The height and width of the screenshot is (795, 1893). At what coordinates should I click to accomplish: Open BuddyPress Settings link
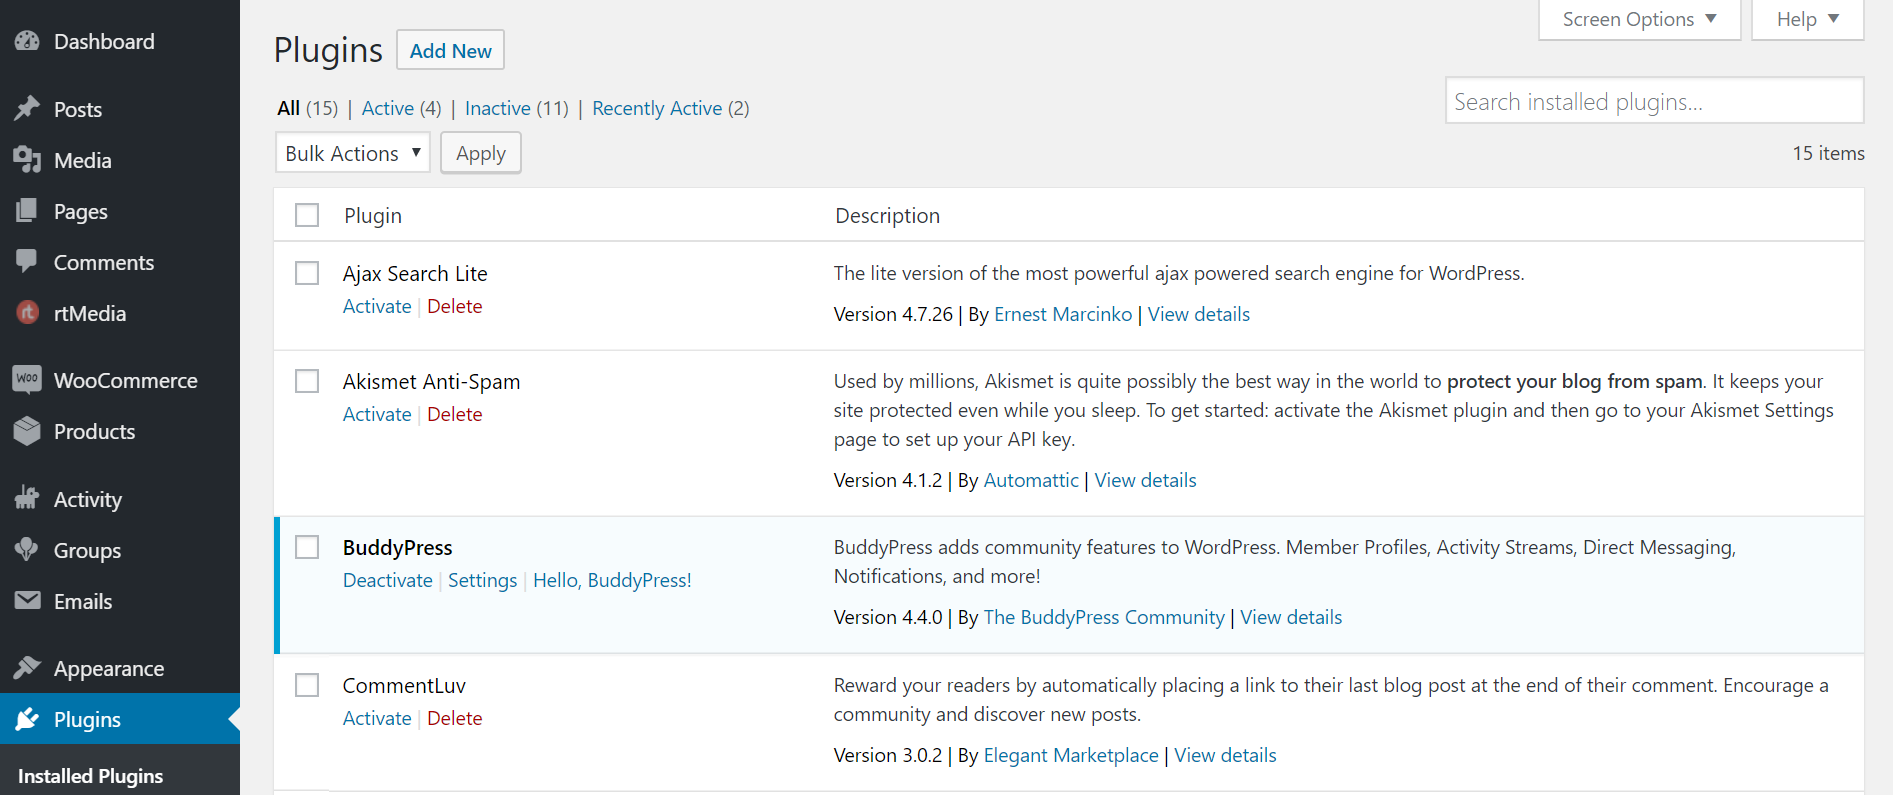482,580
